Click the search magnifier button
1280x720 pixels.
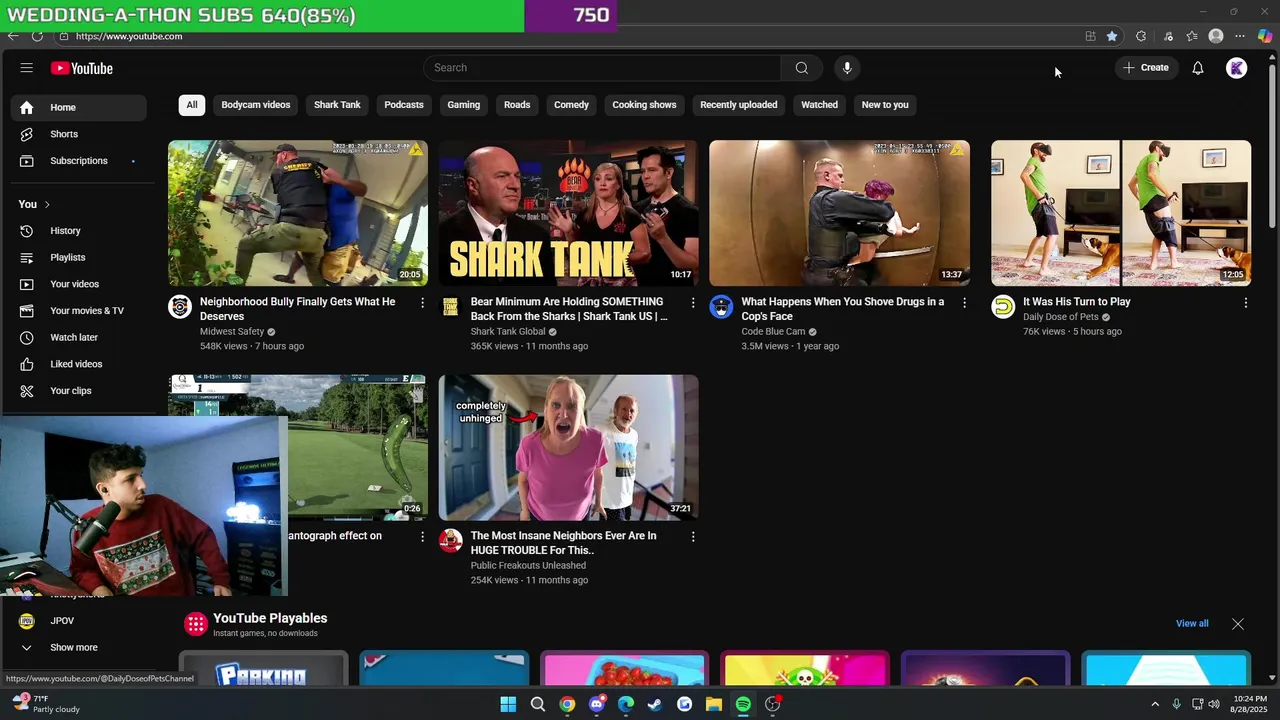click(801, 68)
